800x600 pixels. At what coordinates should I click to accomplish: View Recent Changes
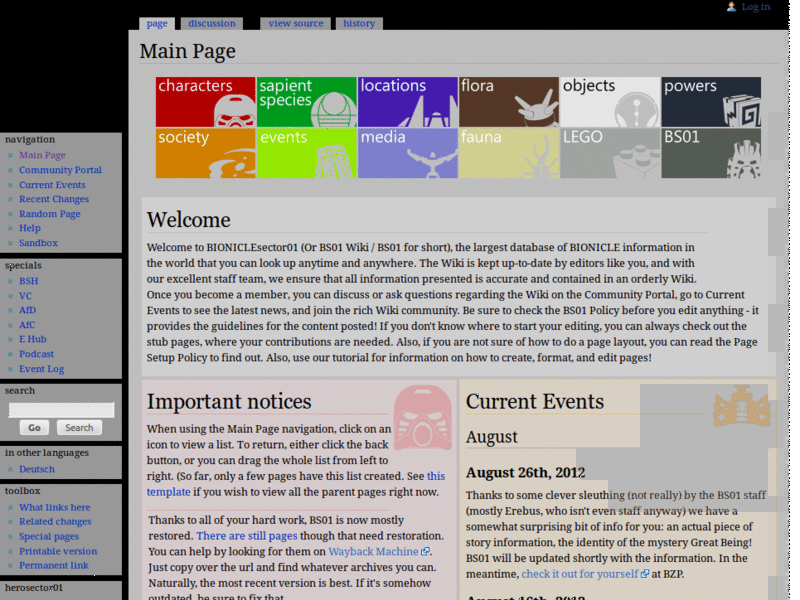(x=54, y=199)
